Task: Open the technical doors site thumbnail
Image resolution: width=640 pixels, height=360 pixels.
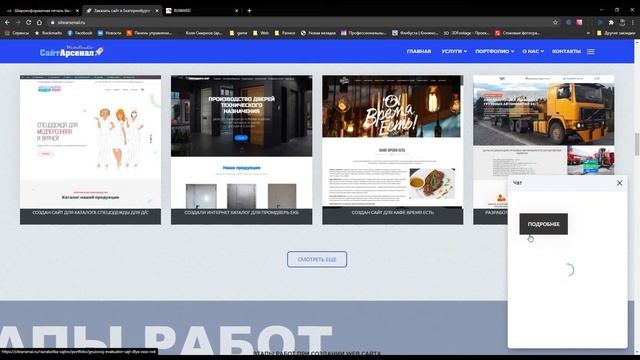Action: (242, 142)
